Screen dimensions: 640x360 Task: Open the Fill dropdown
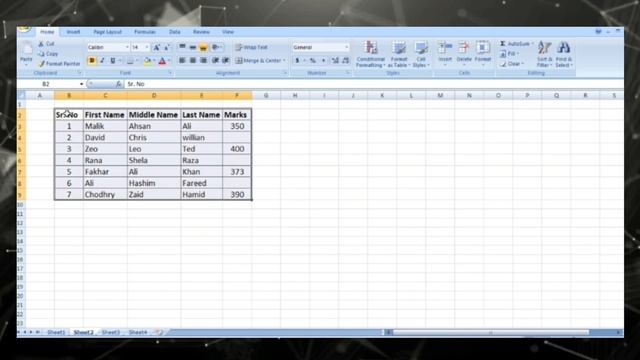509,53
